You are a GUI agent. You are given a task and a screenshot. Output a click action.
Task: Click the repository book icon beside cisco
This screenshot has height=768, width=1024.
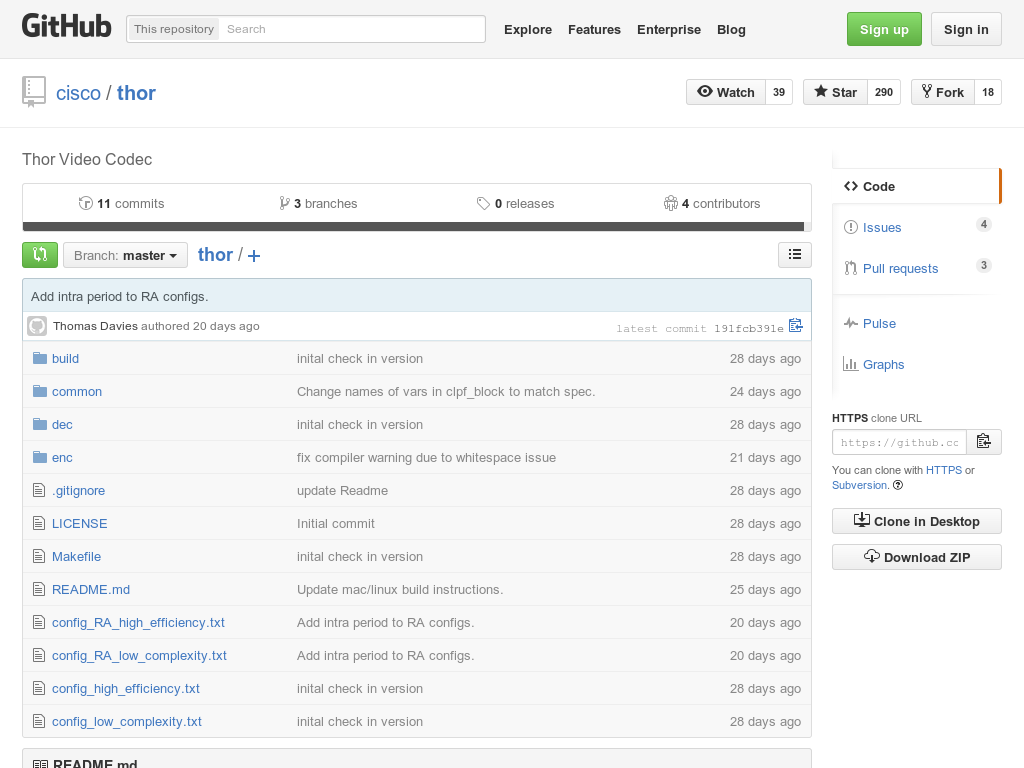pyautogui.click(x=34, y=91)
